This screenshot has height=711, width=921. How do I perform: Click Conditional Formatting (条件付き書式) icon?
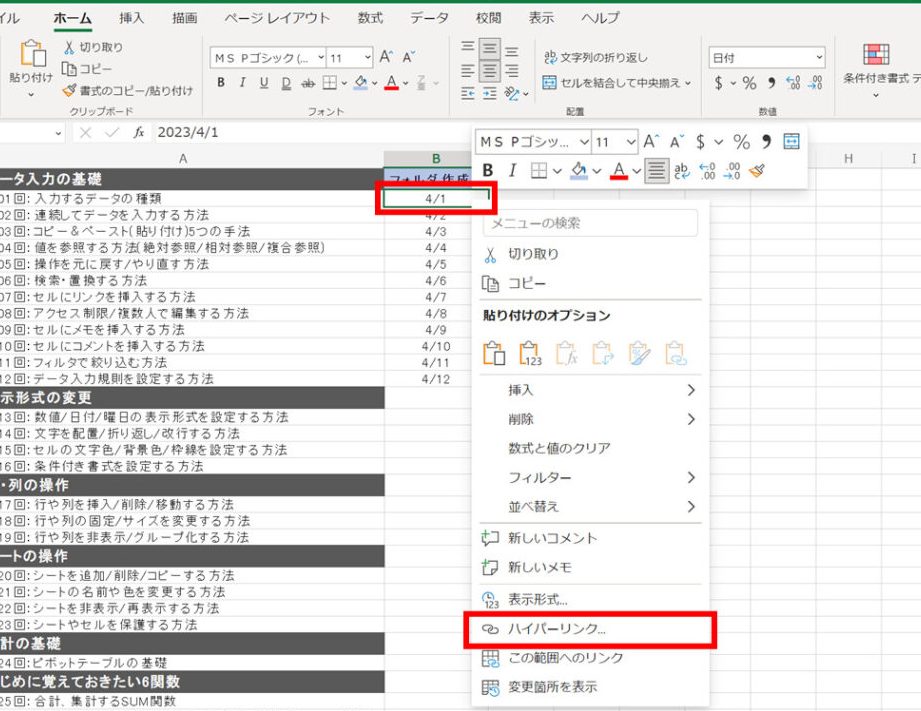click(876, 54)
